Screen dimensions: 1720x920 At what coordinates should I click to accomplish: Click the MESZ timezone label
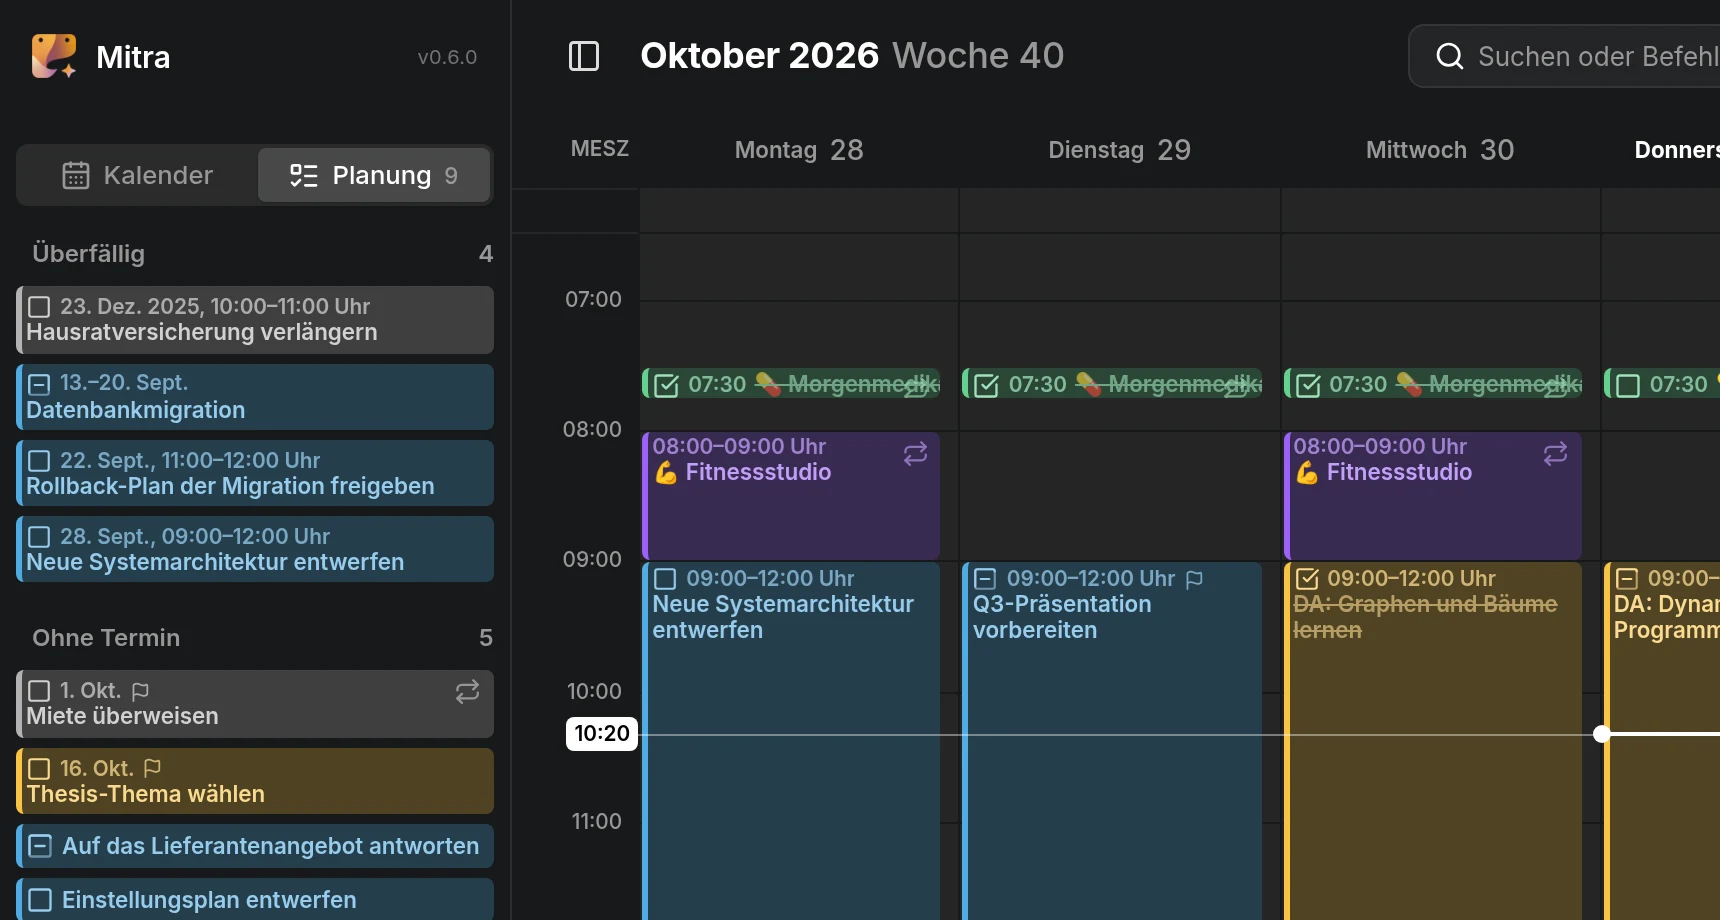(x=600, y=149)
